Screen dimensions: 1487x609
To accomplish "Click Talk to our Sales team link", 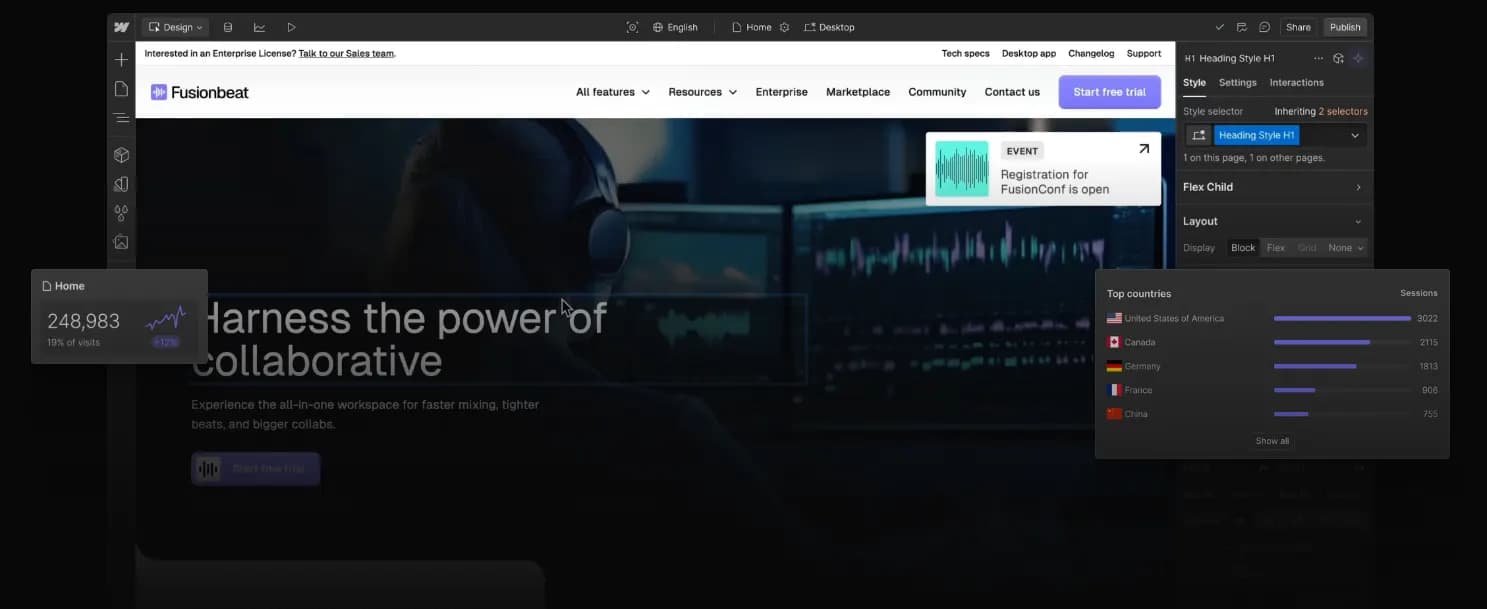I will [346, 54].
